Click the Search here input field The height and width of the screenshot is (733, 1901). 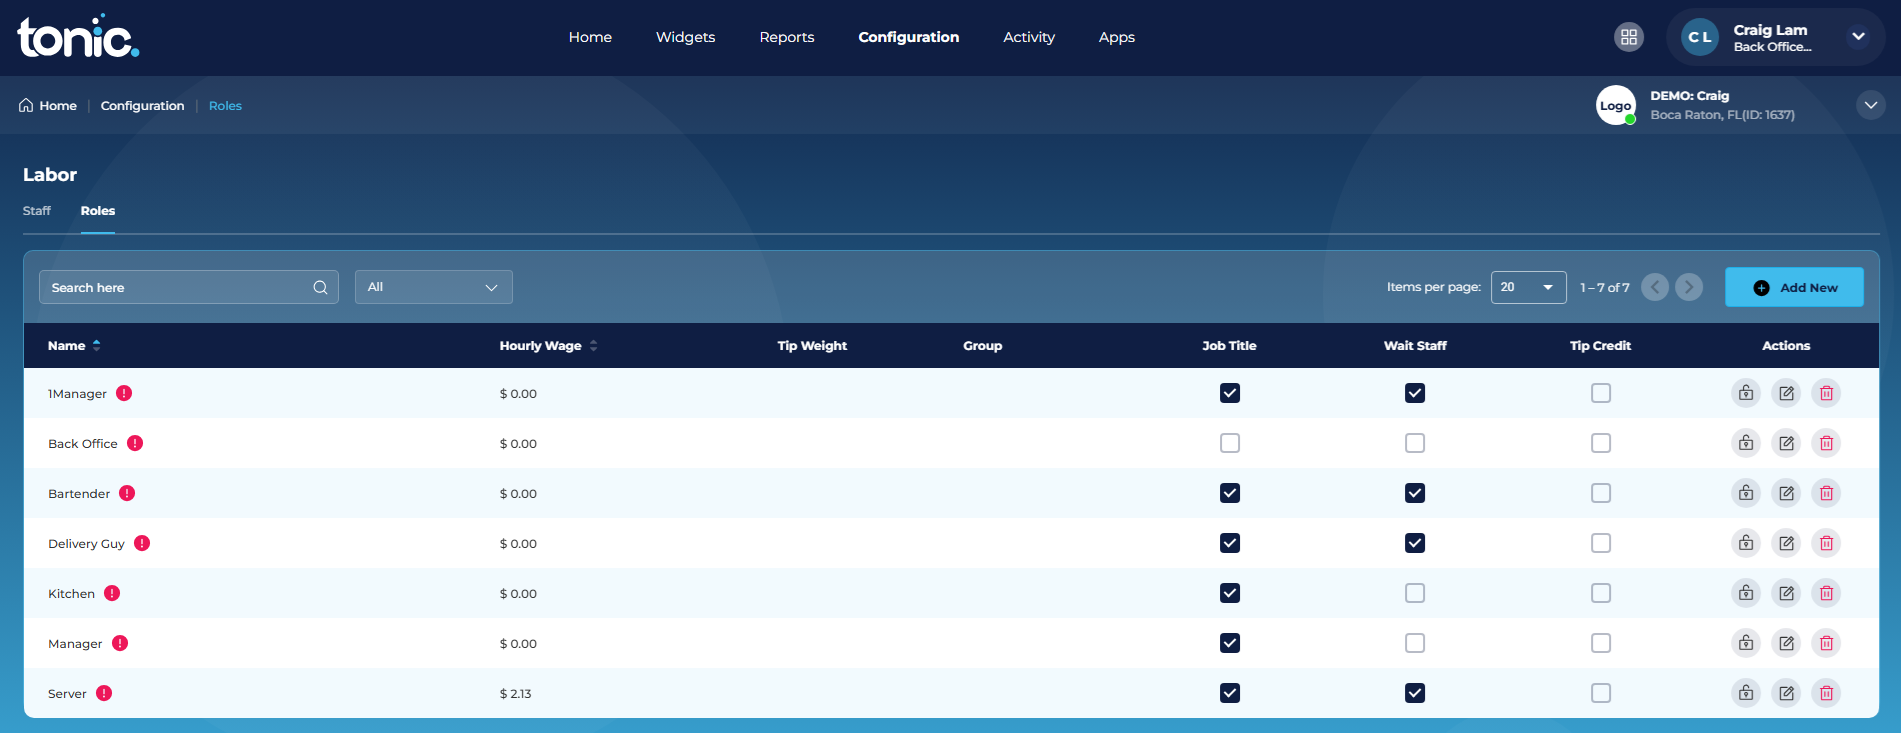click(189, 287)
